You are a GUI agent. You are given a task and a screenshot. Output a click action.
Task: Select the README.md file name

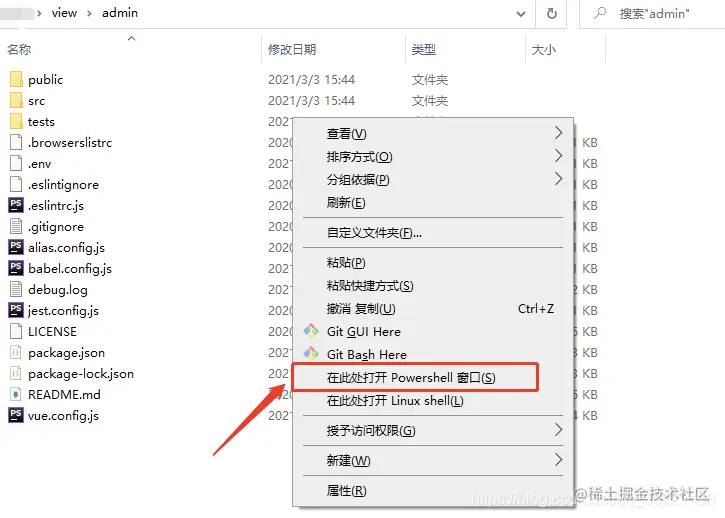click(64, 395)
